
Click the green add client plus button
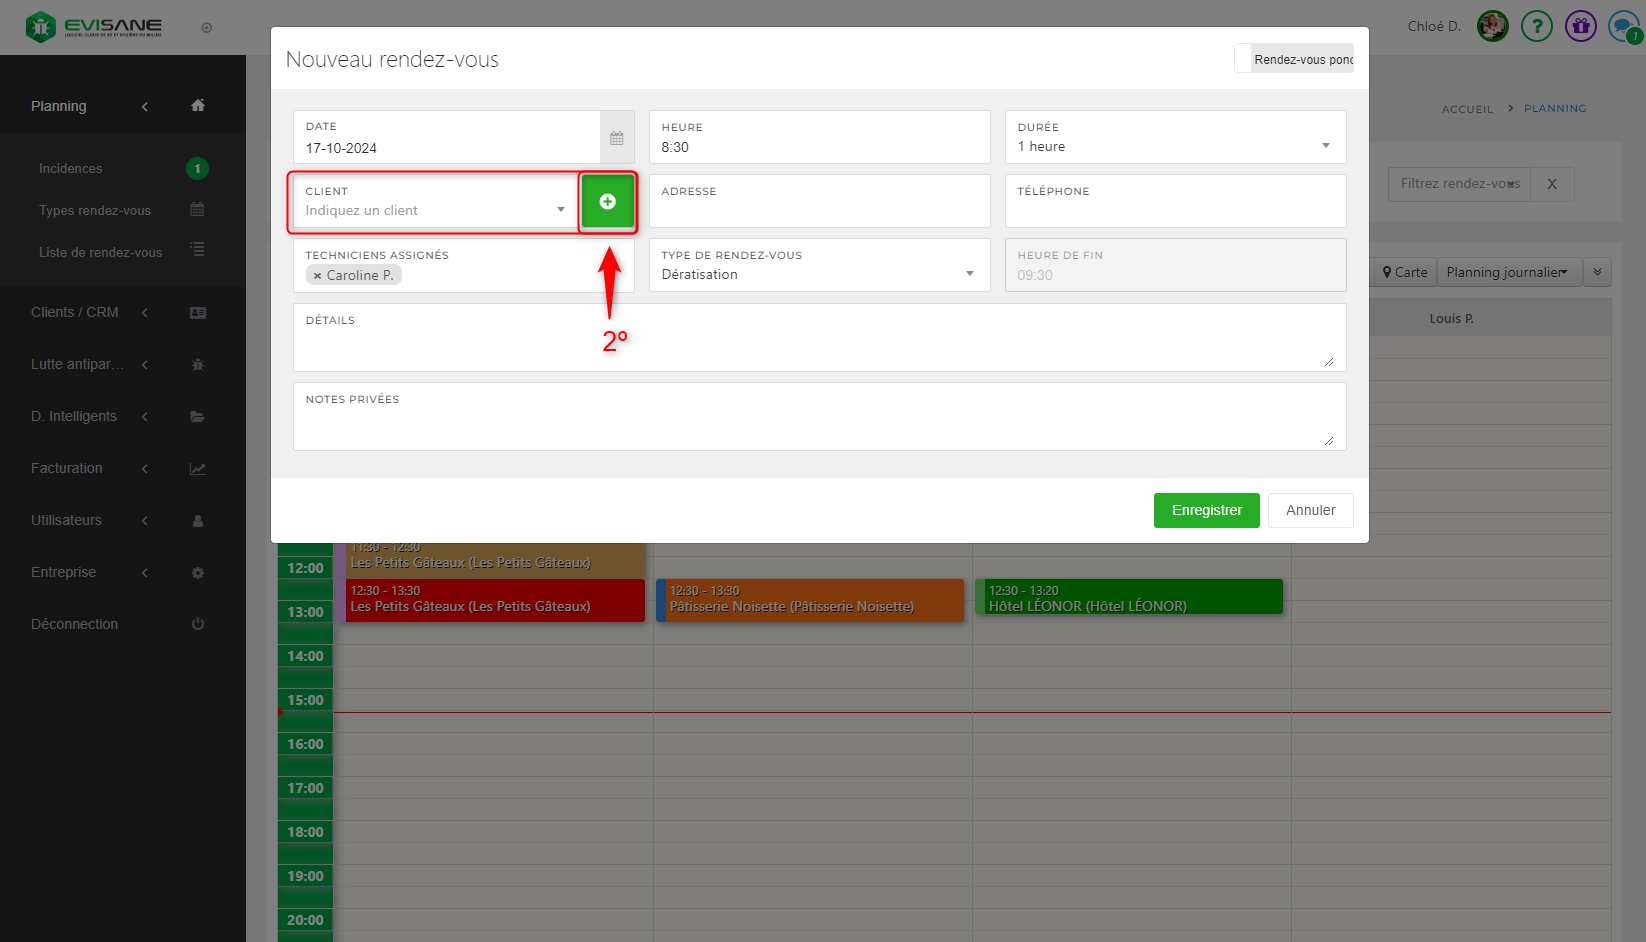[x=607, y=202]
